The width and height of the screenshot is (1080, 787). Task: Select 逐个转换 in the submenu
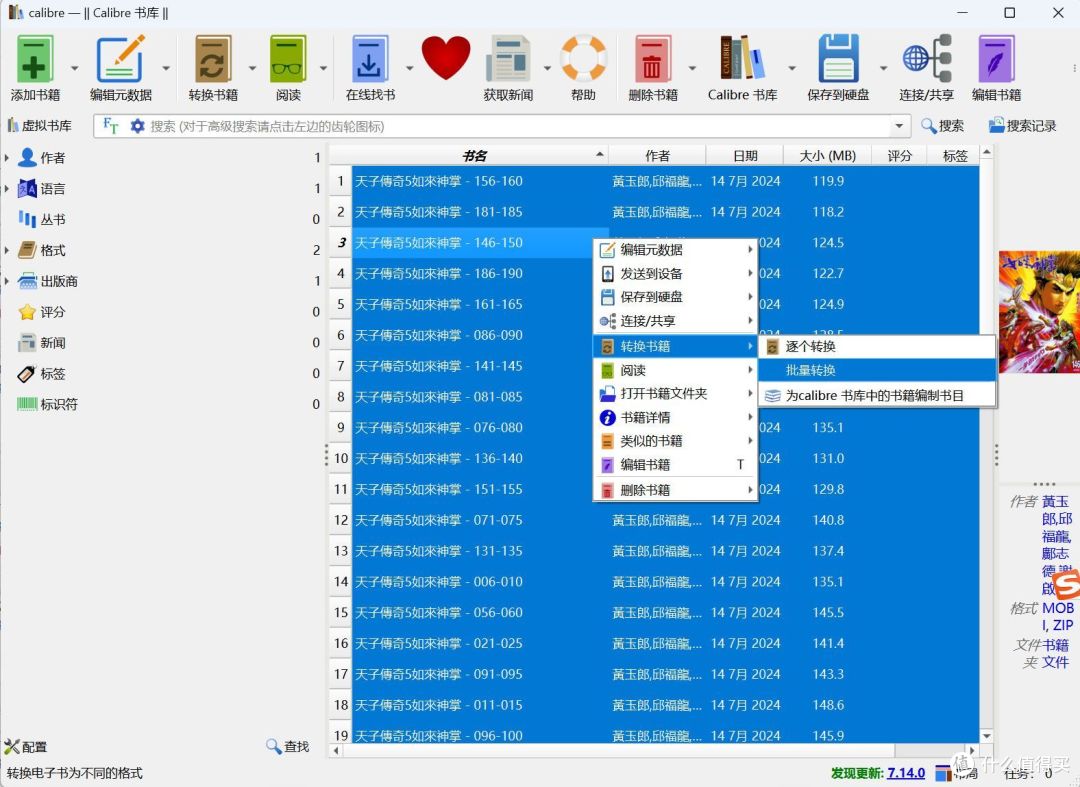[x=877, y=346]
